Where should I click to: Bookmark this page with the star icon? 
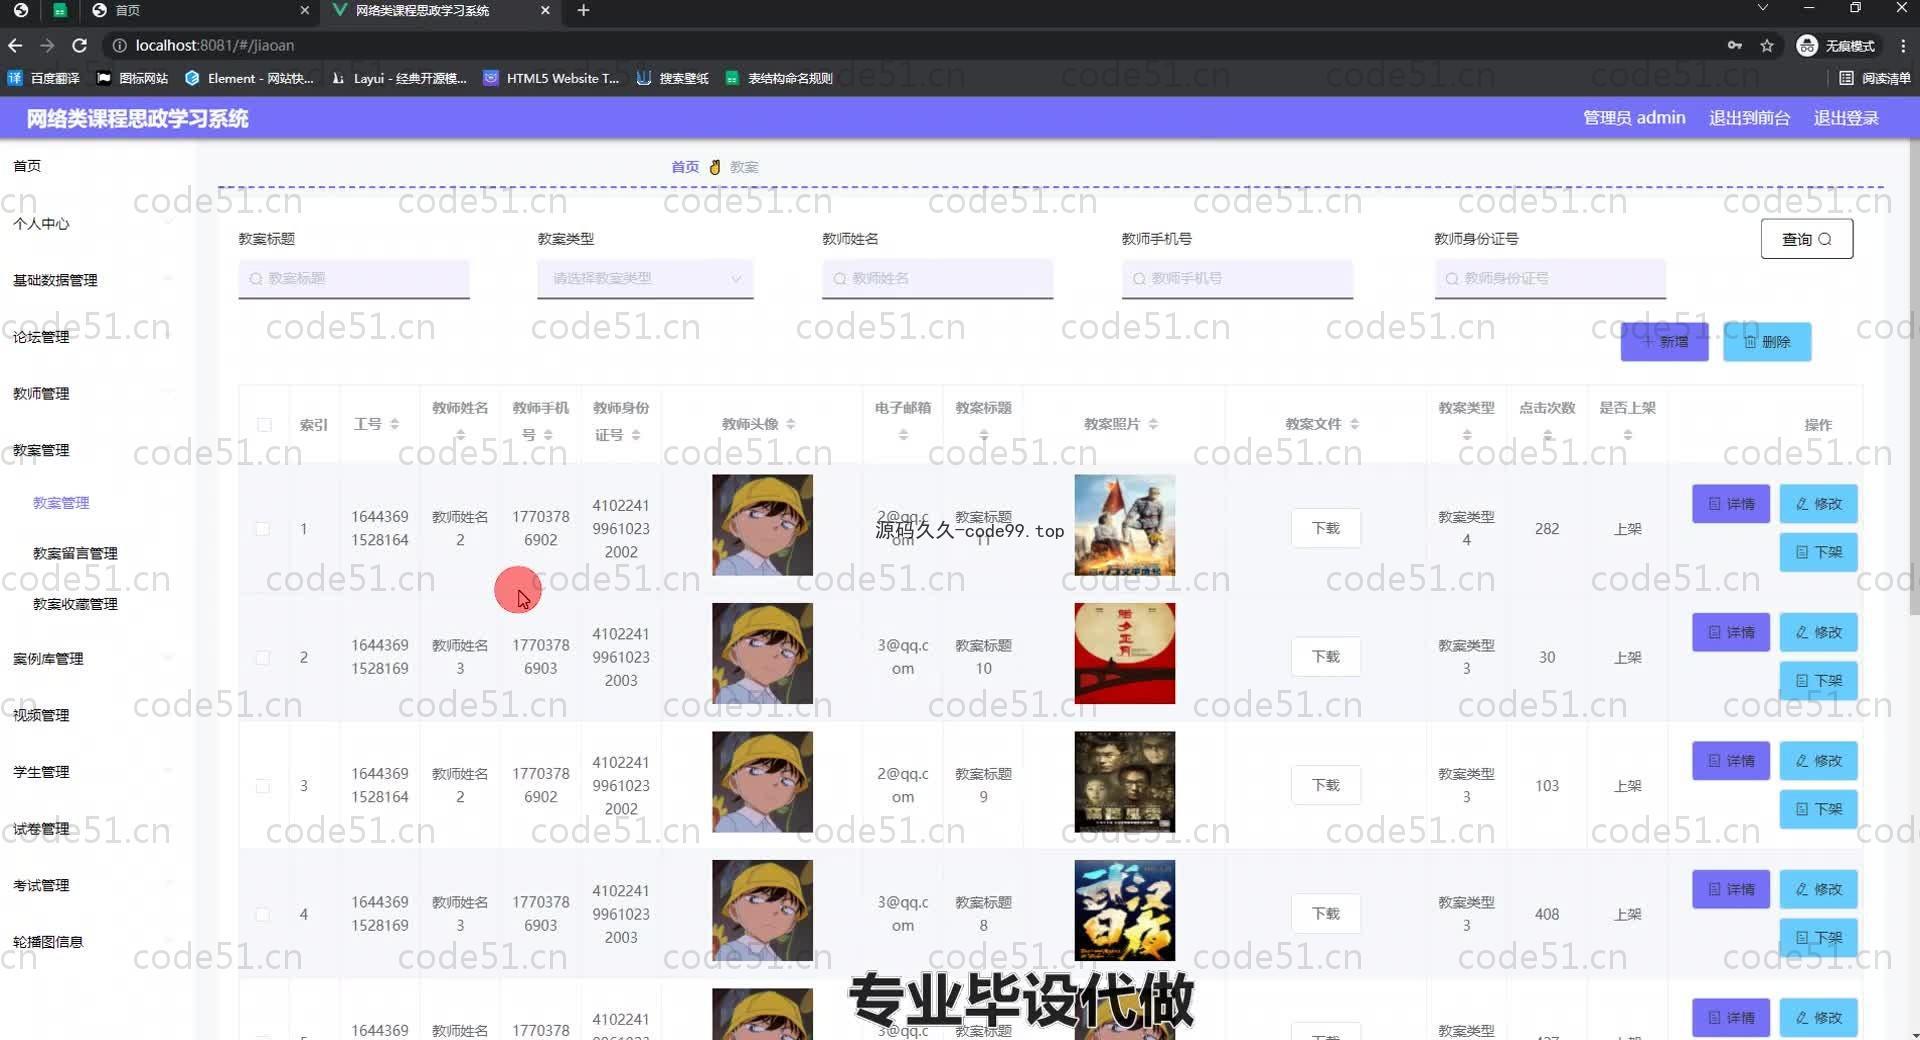[x=1767, y=45]
